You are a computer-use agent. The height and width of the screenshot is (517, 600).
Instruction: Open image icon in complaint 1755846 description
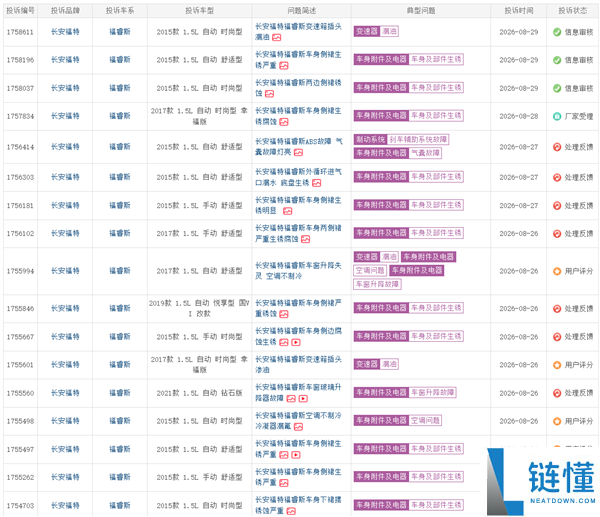click(284, 314)
